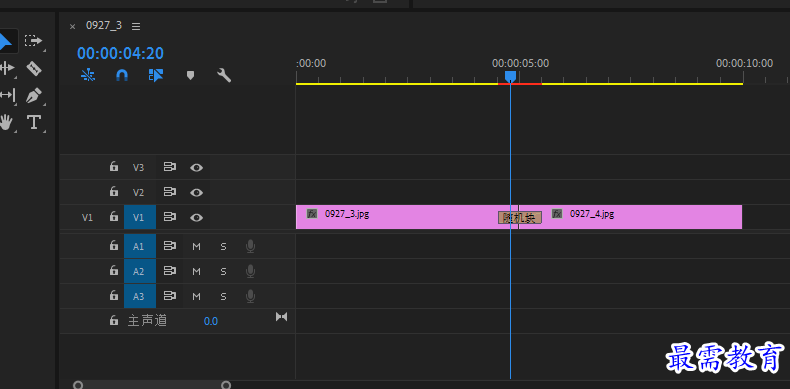Toggle lock on track A1
790x389 pixels.
click(114, 245)
